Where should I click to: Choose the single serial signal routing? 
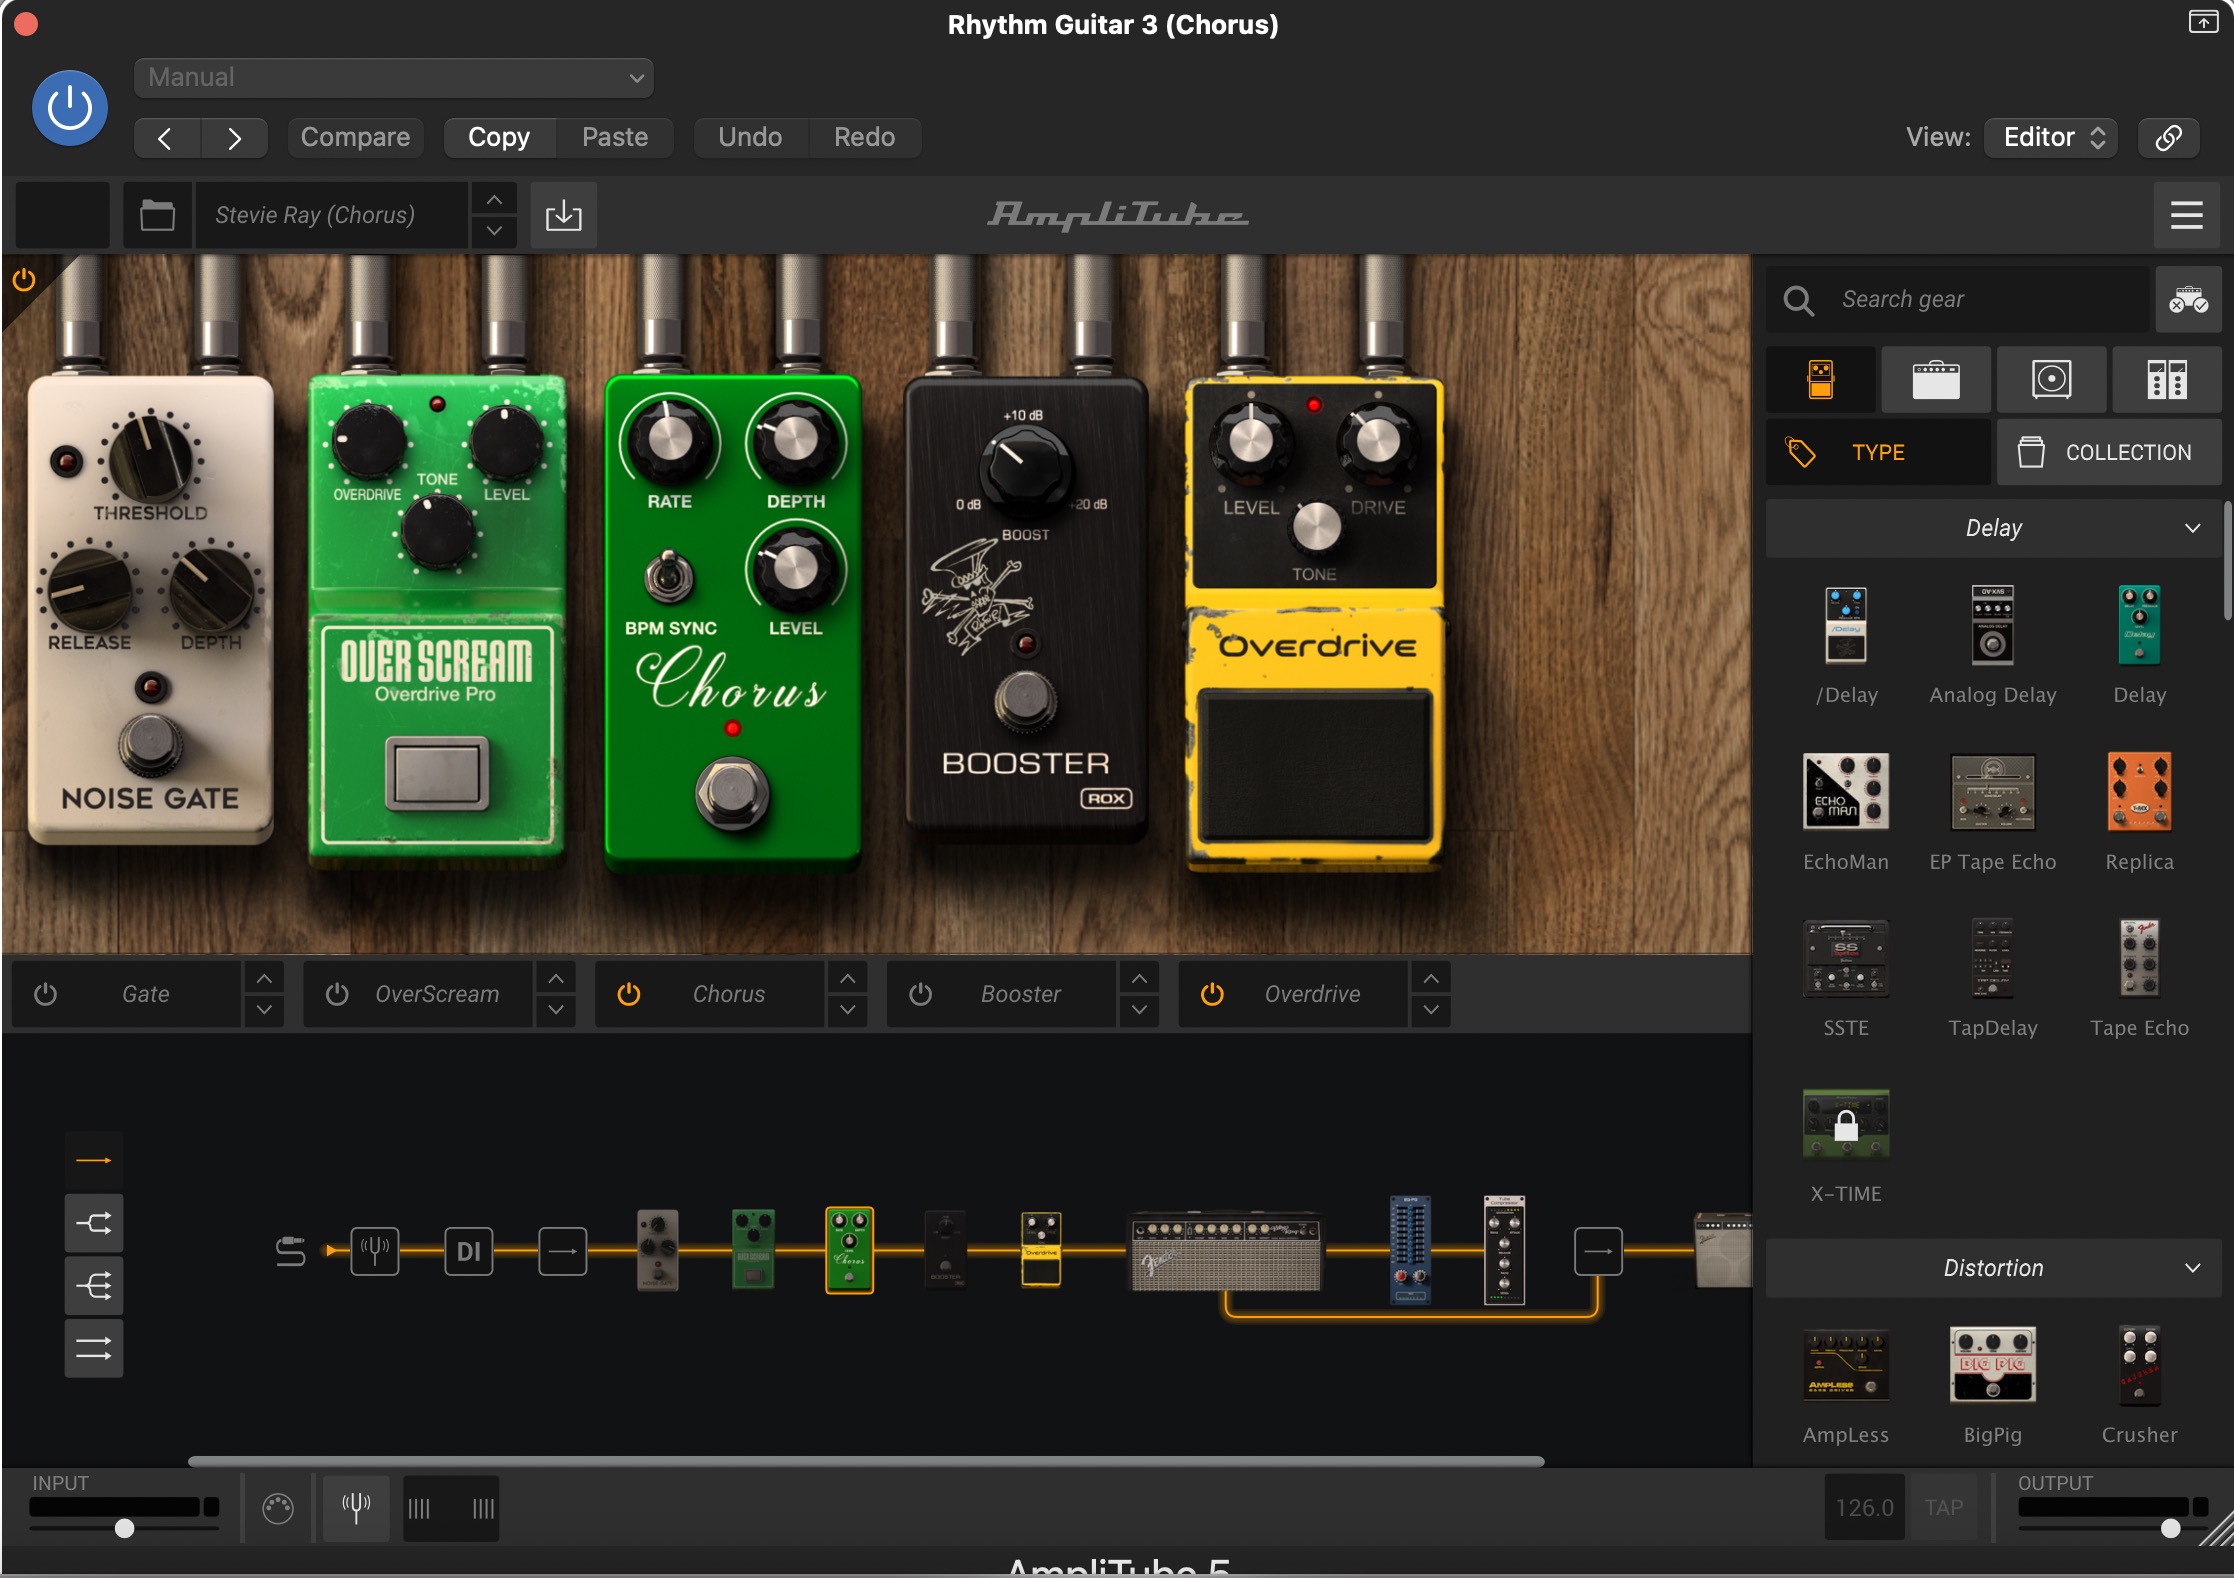[x=94, y=1160]
